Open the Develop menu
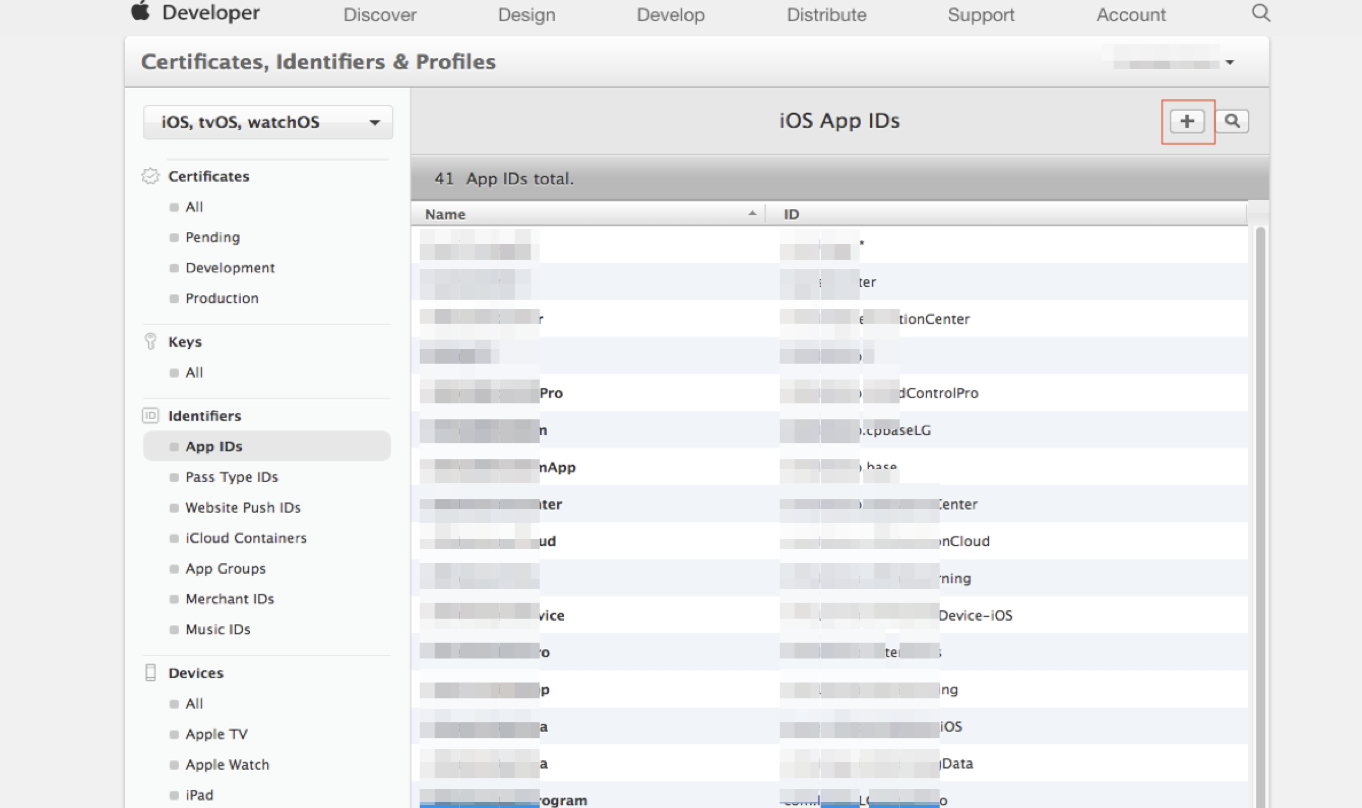Image resolution: width=1362 pixels, height=808 pixels. pos(671,15)
